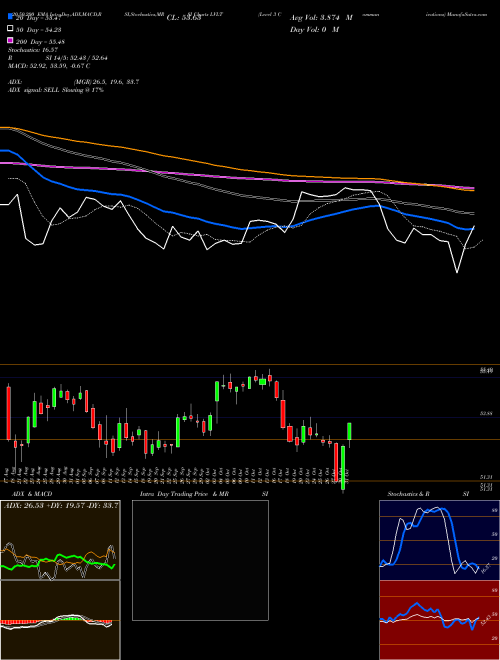Open the blue Stochastics sub-chart
Image resolution: width=500 pixels, height=660 pixels.
439,540
